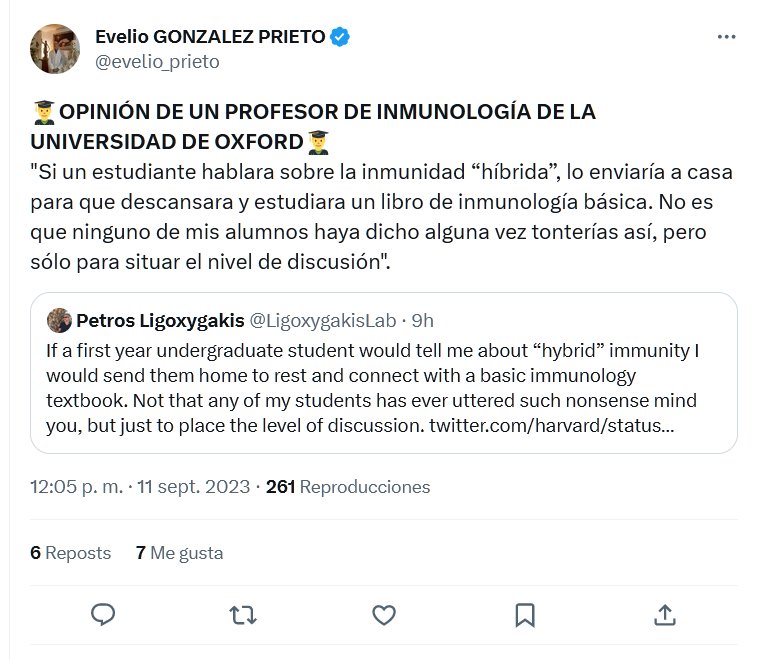Show the 6 Reposts list
The width and height of the screenshot is (758, 660).
point(71,552)
